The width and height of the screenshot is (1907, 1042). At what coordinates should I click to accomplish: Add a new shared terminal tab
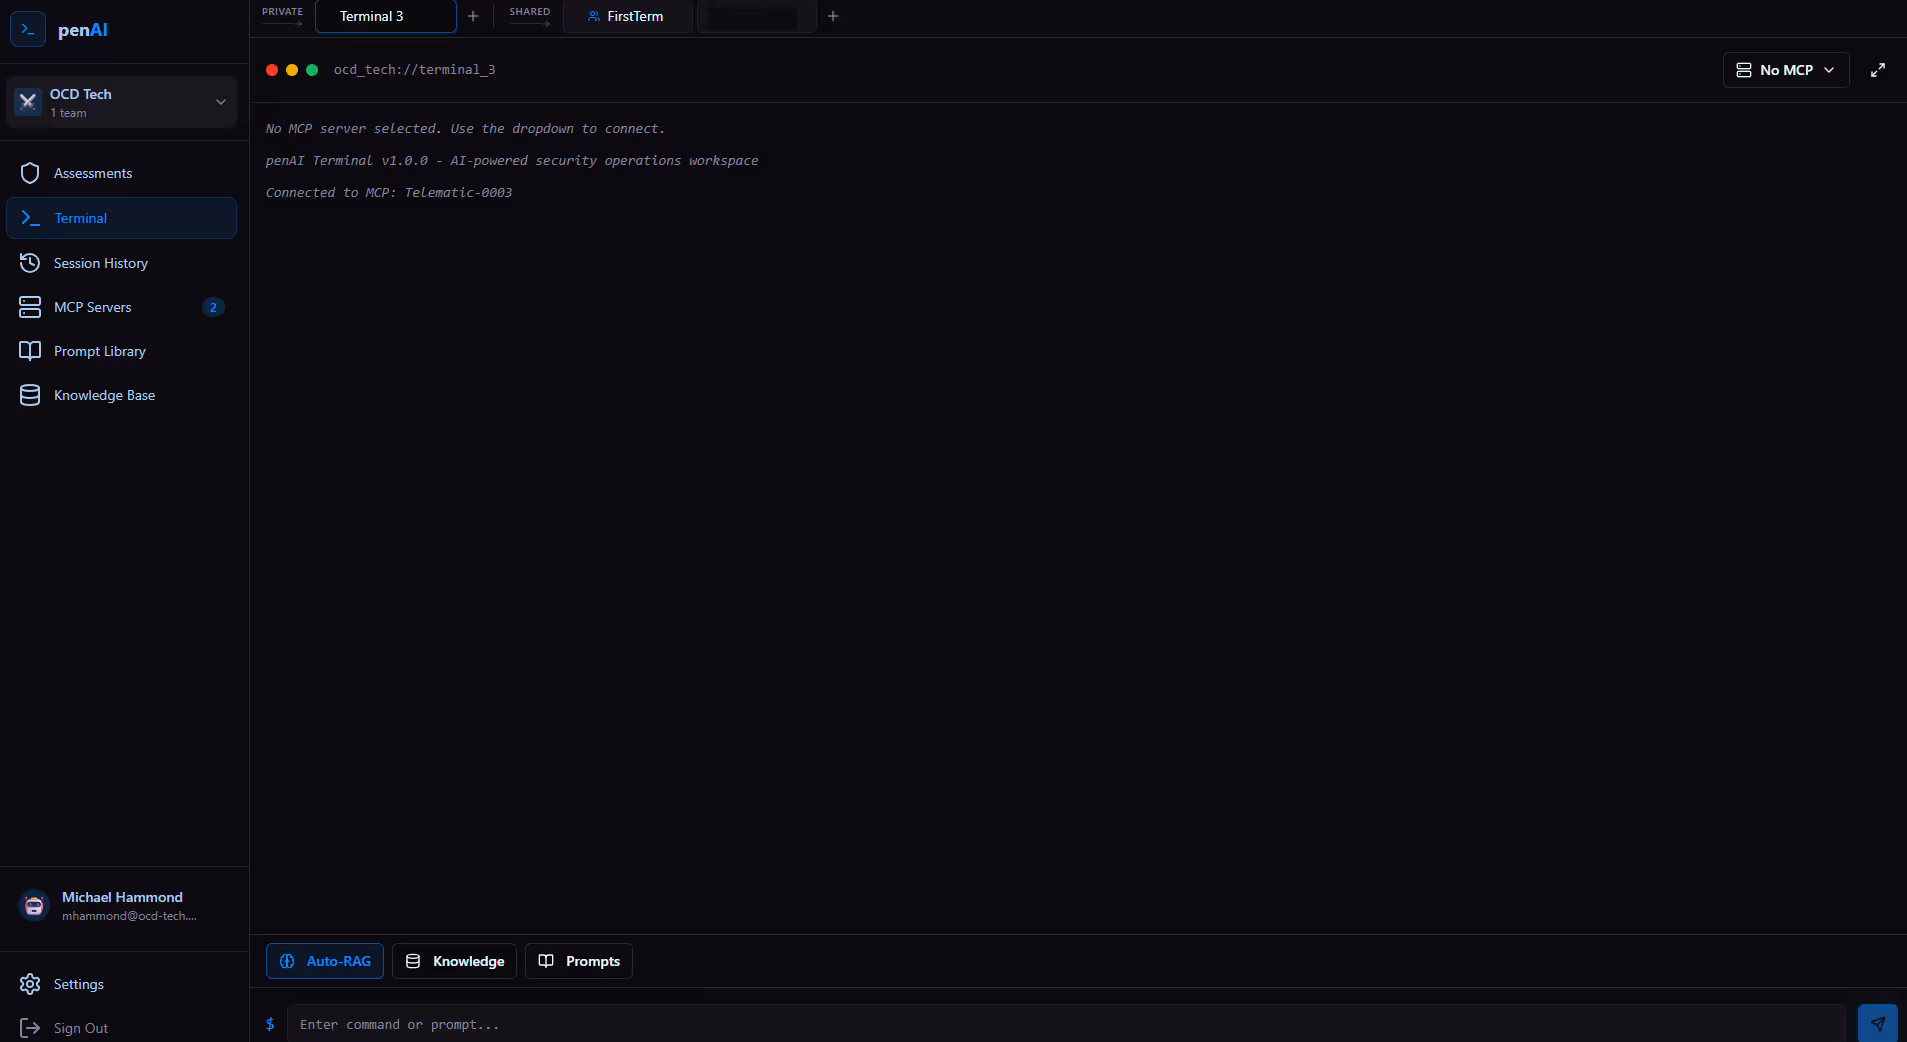[833, 16]
